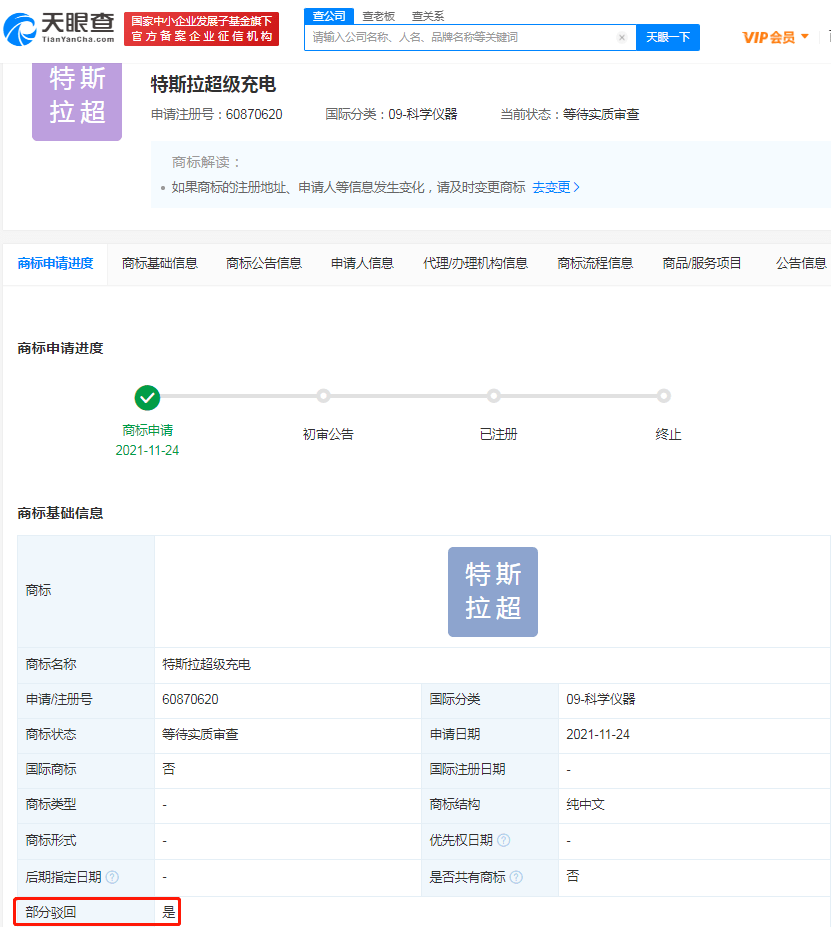Open the VIP会员 dropdown menu
831x927 pixels.
tap(775, 37)
